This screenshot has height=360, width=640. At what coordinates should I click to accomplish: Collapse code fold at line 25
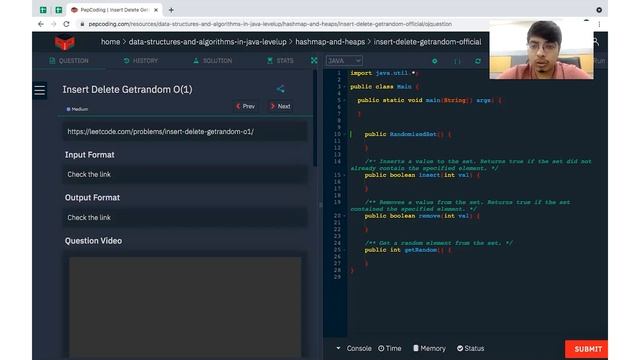[x=344, y=250]
